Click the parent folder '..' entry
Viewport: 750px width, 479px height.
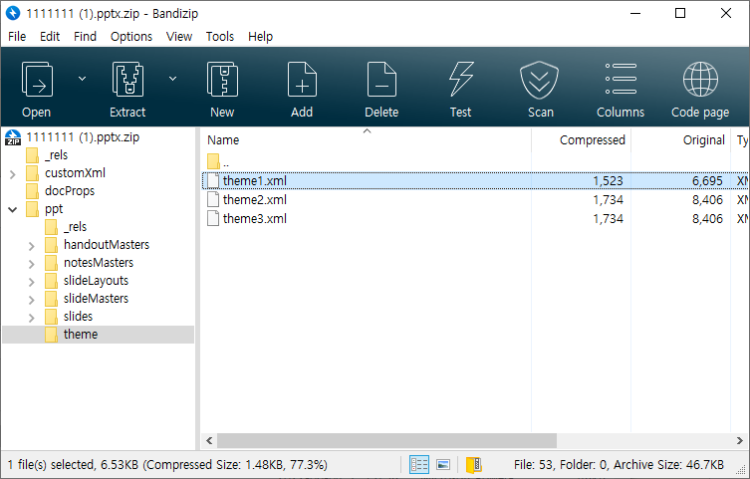click(218, 161)
